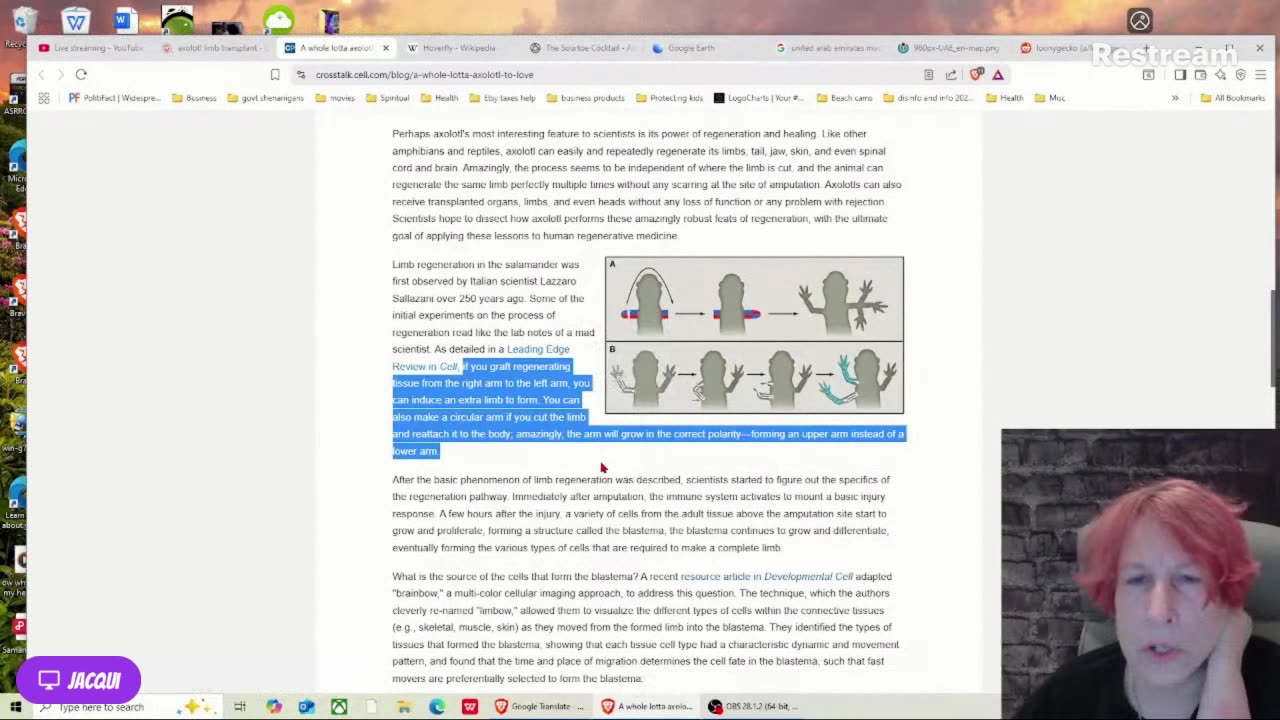Open the business products bookmarks folder

point(585,98)
